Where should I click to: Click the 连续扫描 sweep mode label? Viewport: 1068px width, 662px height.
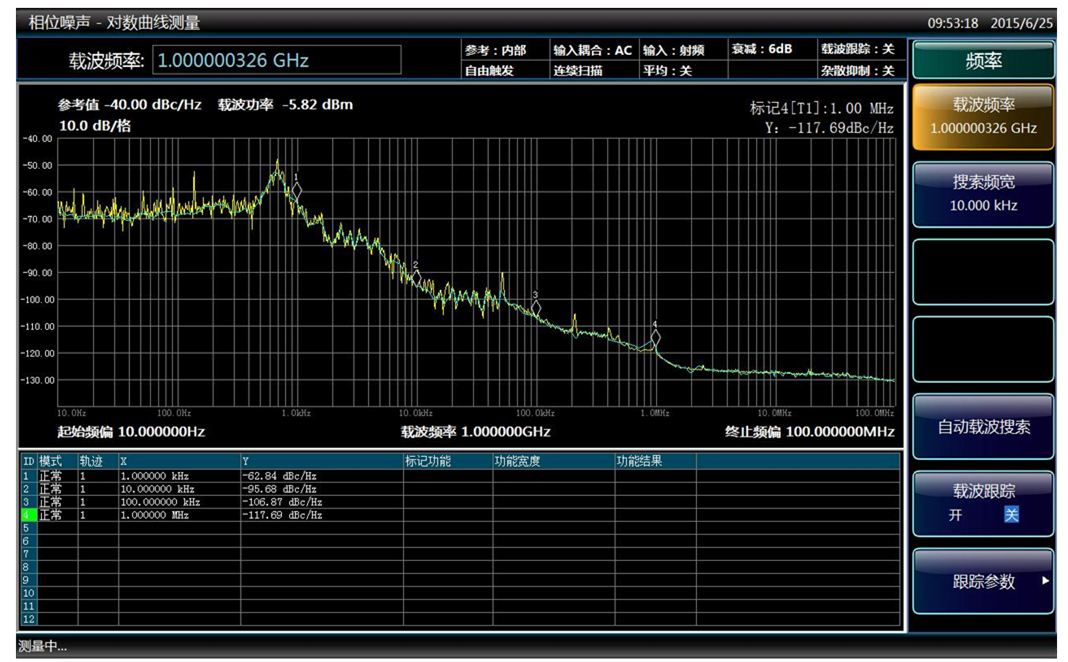578,71
